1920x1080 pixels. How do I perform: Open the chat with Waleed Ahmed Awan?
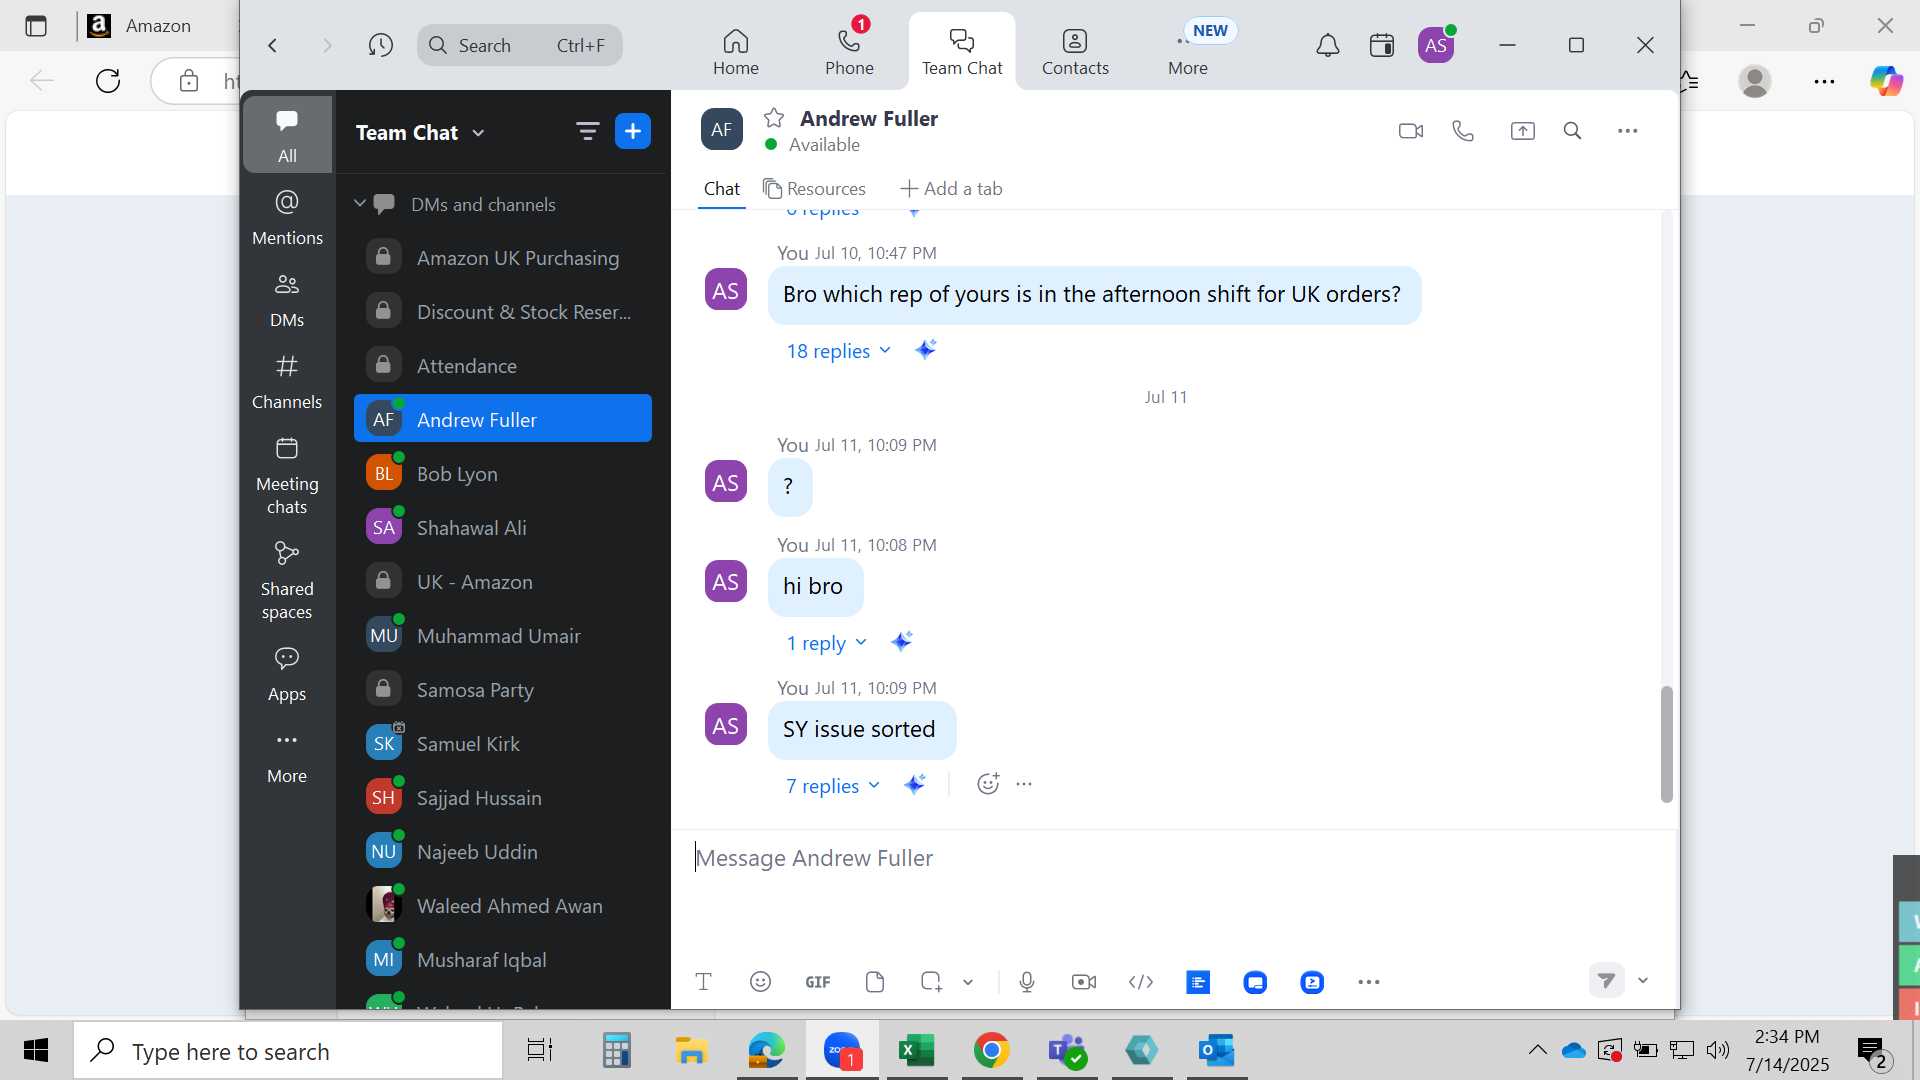(503, 905)
